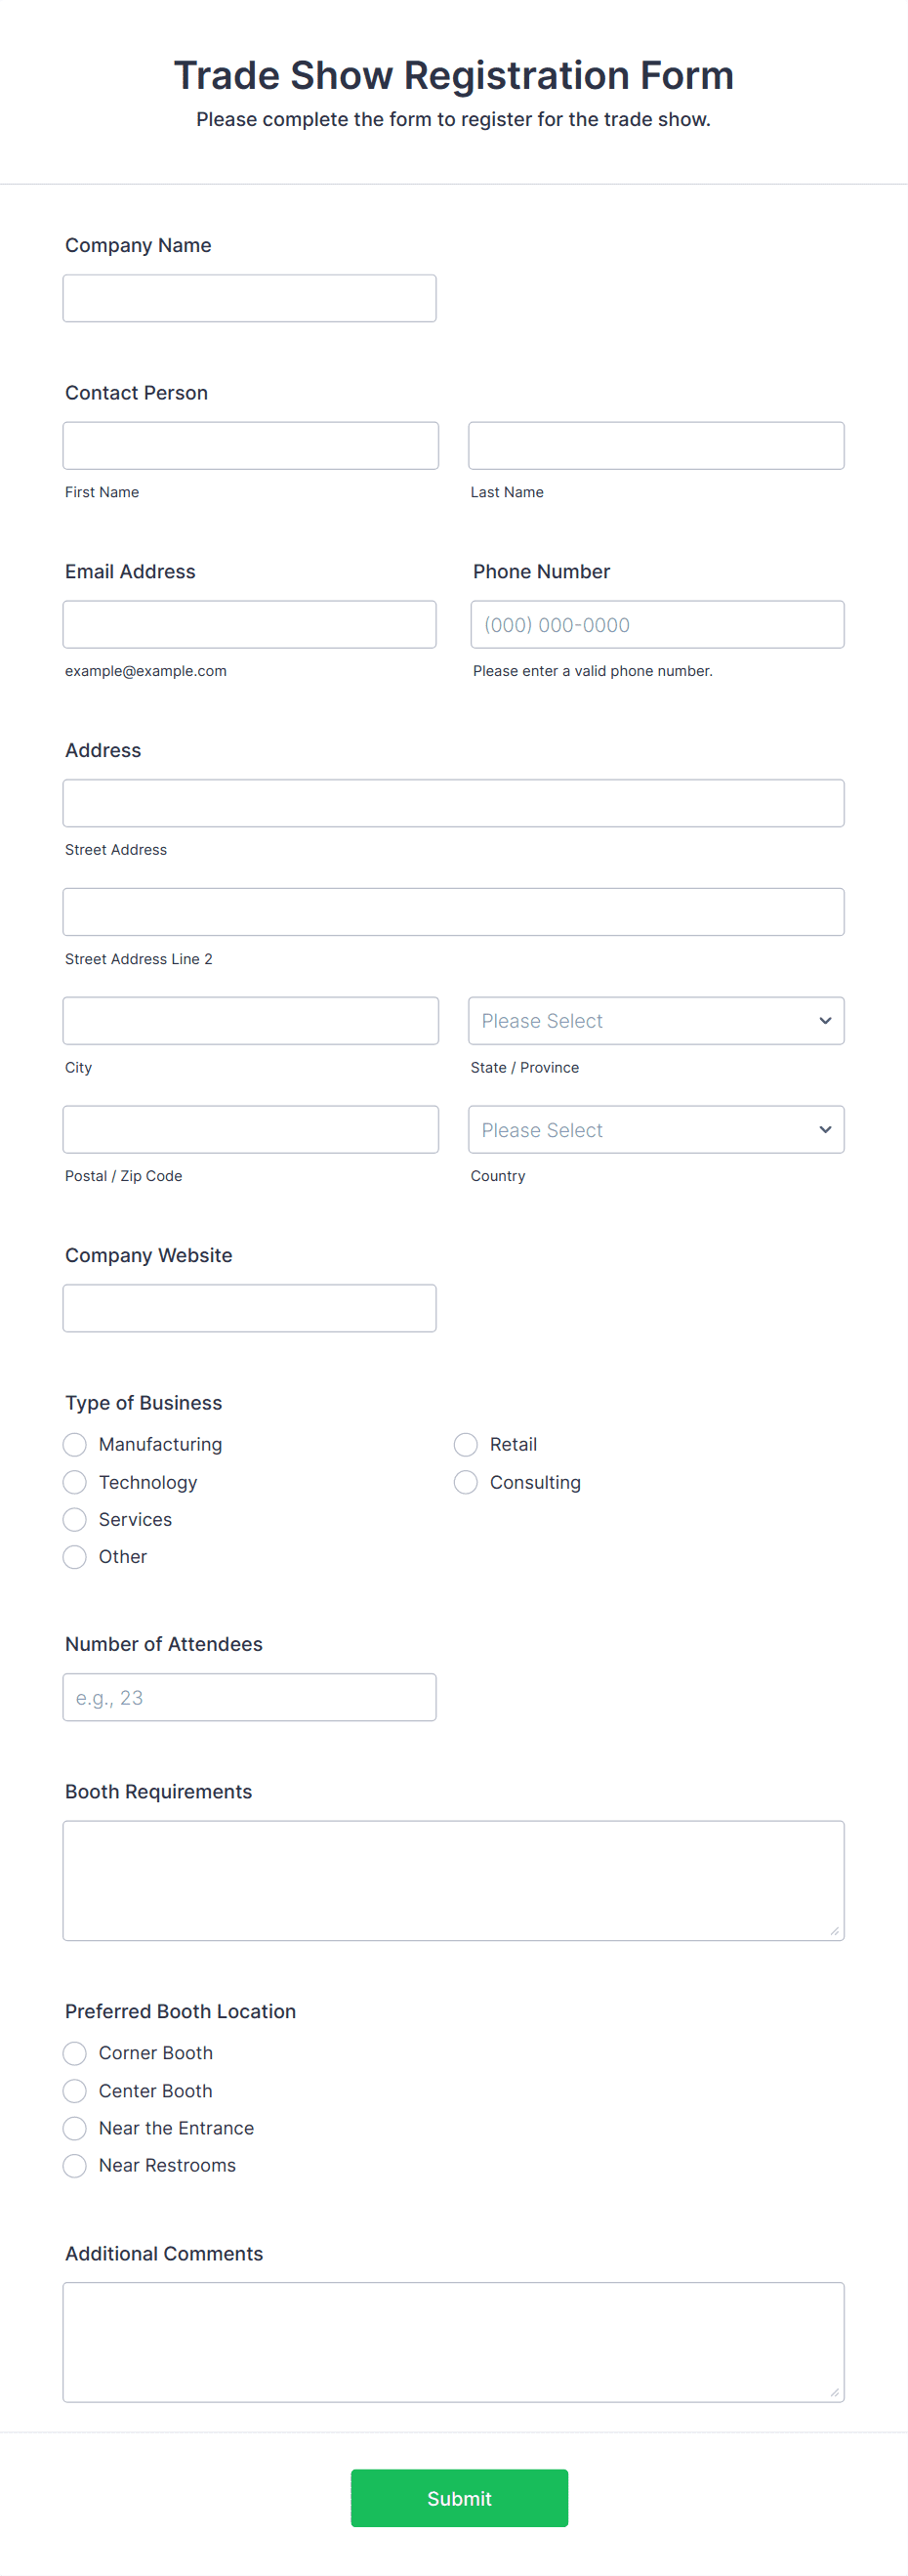This screenshot has width=908, height=2576.
Task: Click the Last Name field
Action: tap(655, 445)
